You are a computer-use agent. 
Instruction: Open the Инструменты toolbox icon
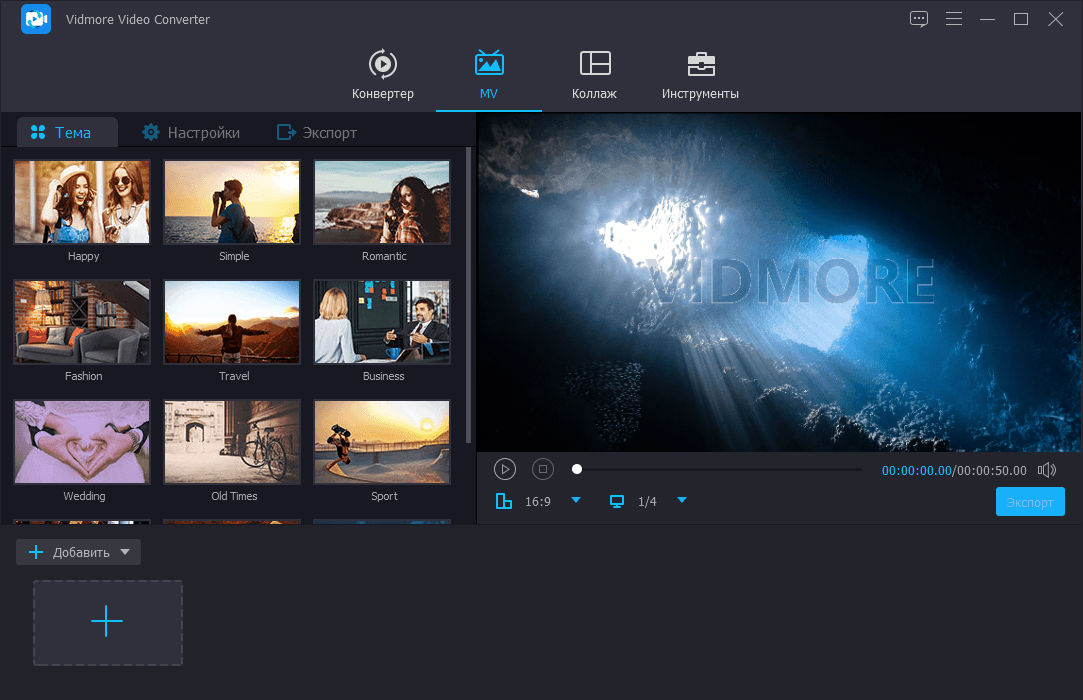pyautogui.click(x=700, y=64)
